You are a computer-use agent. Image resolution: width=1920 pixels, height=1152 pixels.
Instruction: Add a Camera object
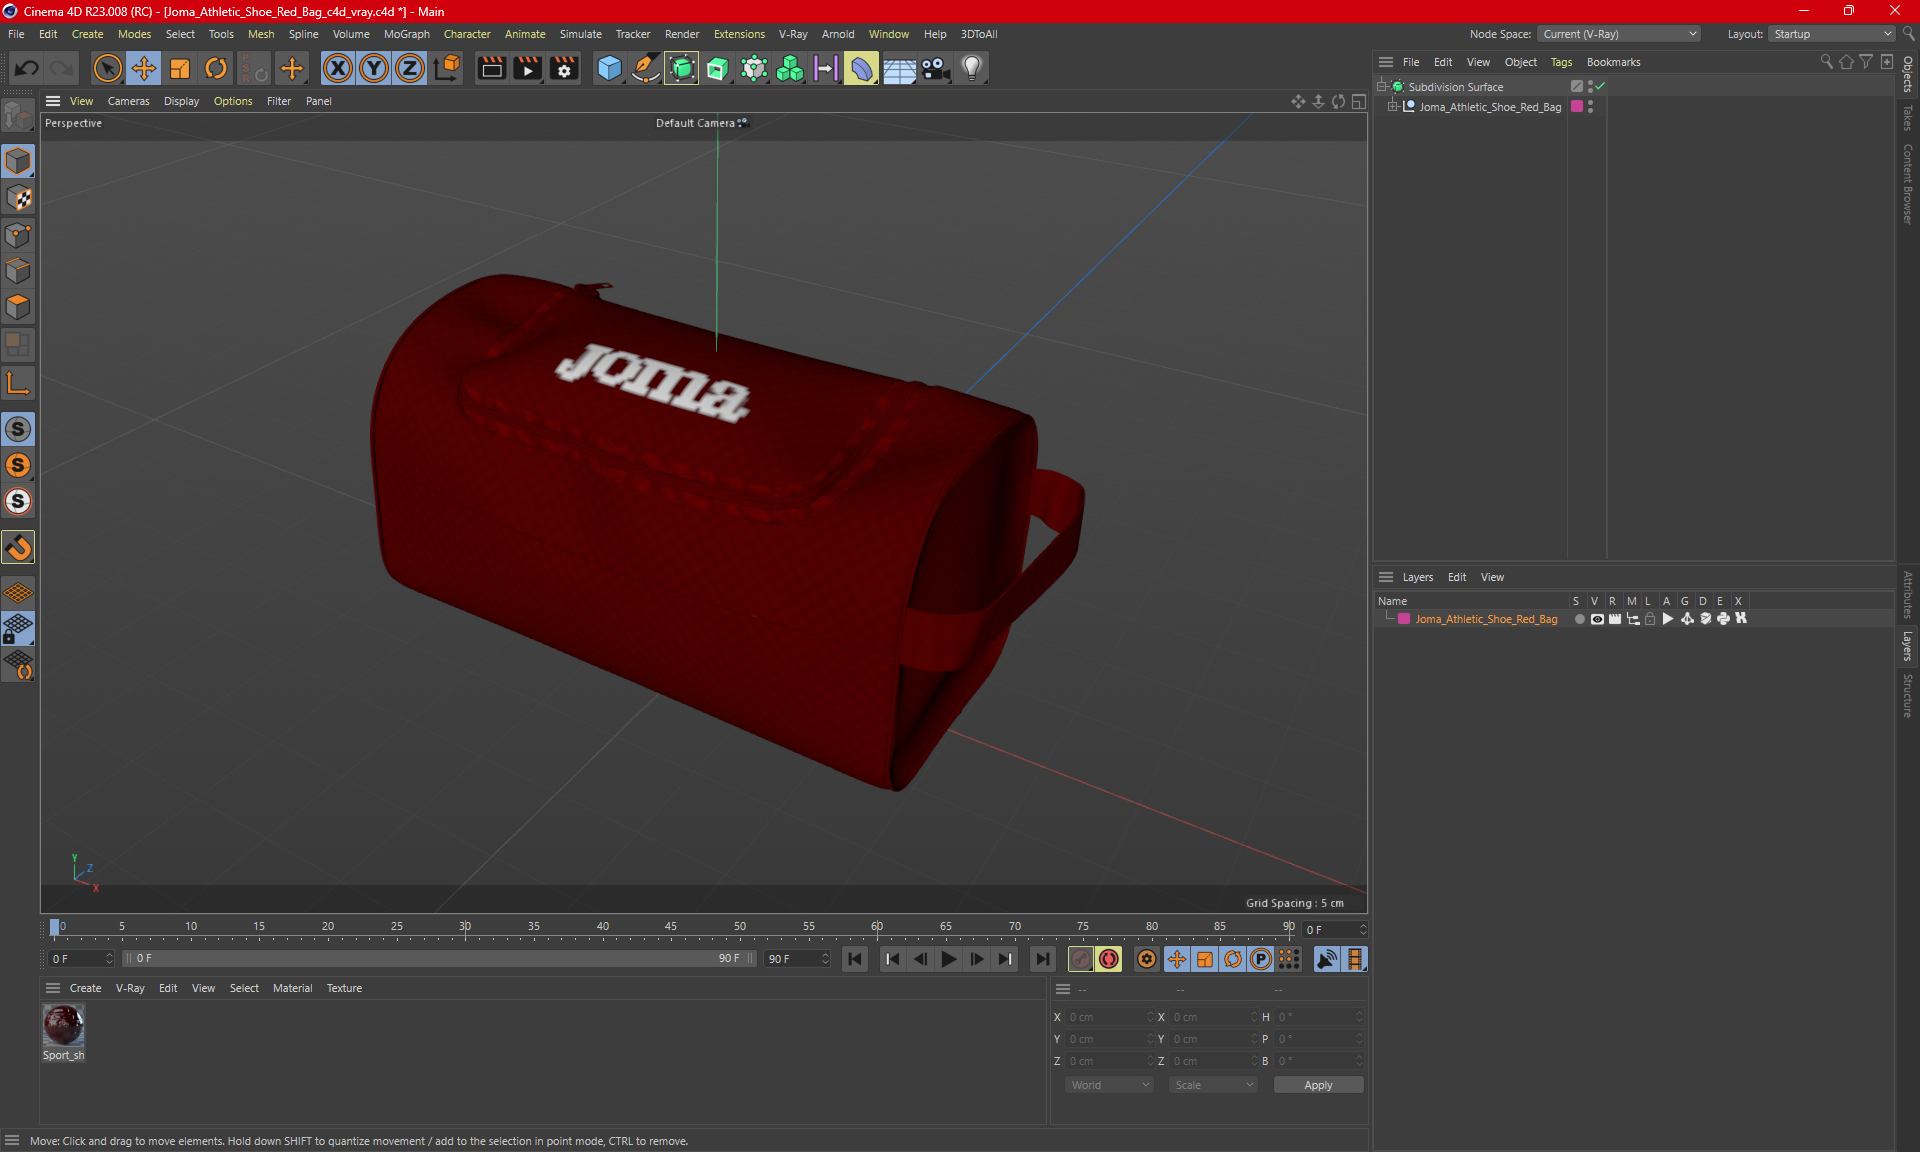click(935, 68)
